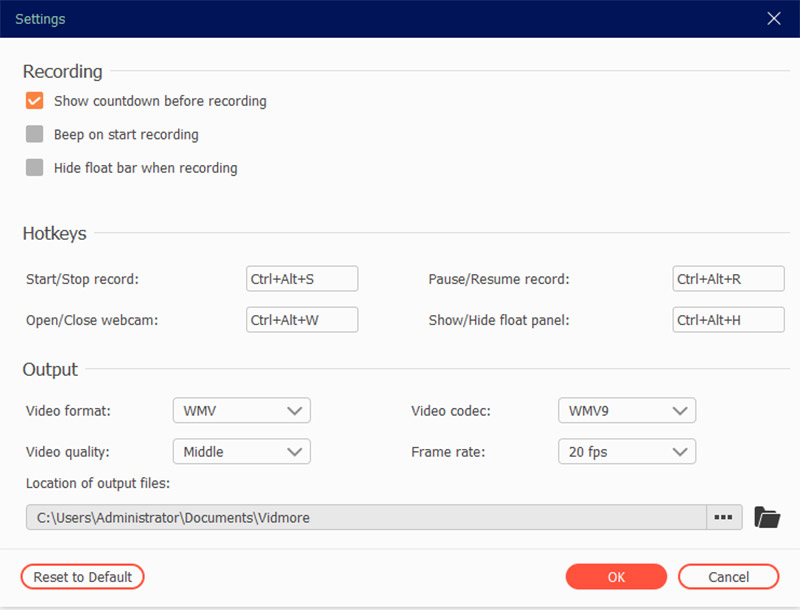Click the Settings title bar text
The image size is (800, 610).
[x=41, y=19]
